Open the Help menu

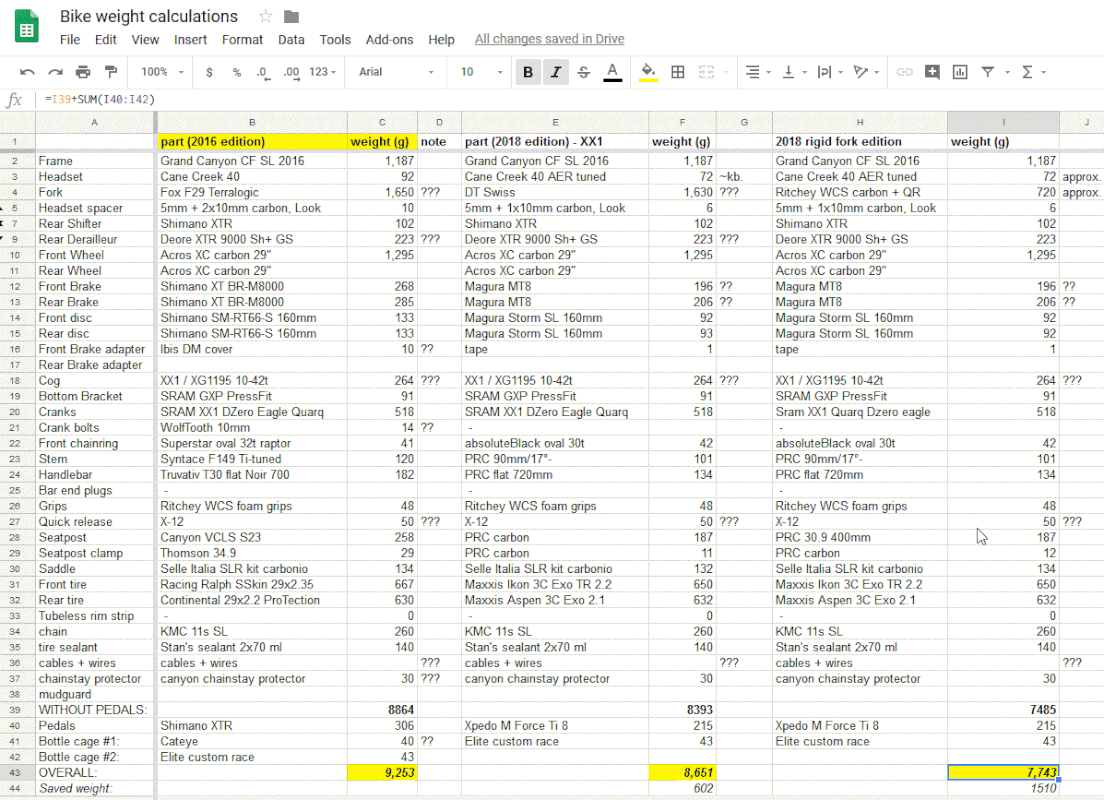441,39
